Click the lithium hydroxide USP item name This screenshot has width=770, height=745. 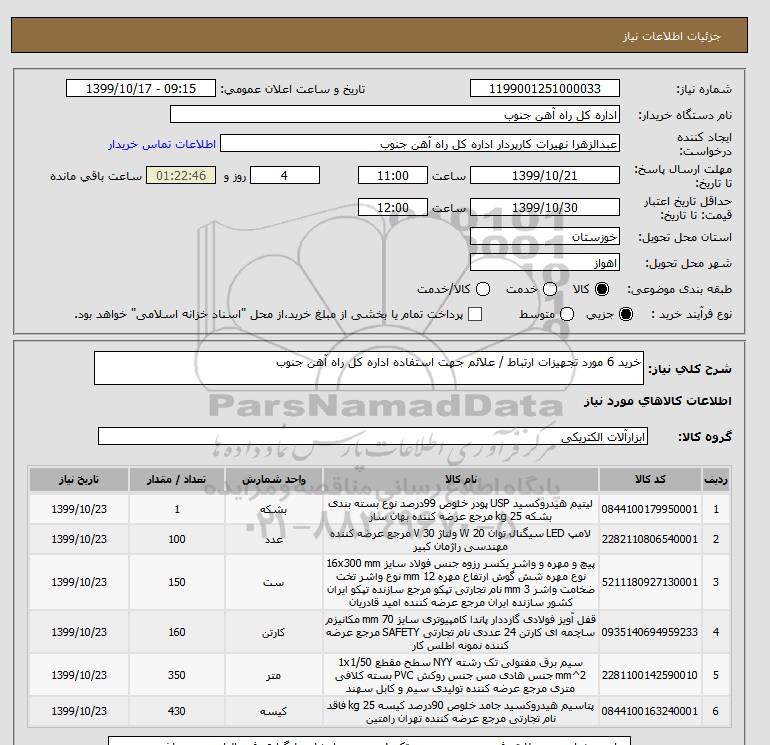pyautogui.click(x=461, y=510)
